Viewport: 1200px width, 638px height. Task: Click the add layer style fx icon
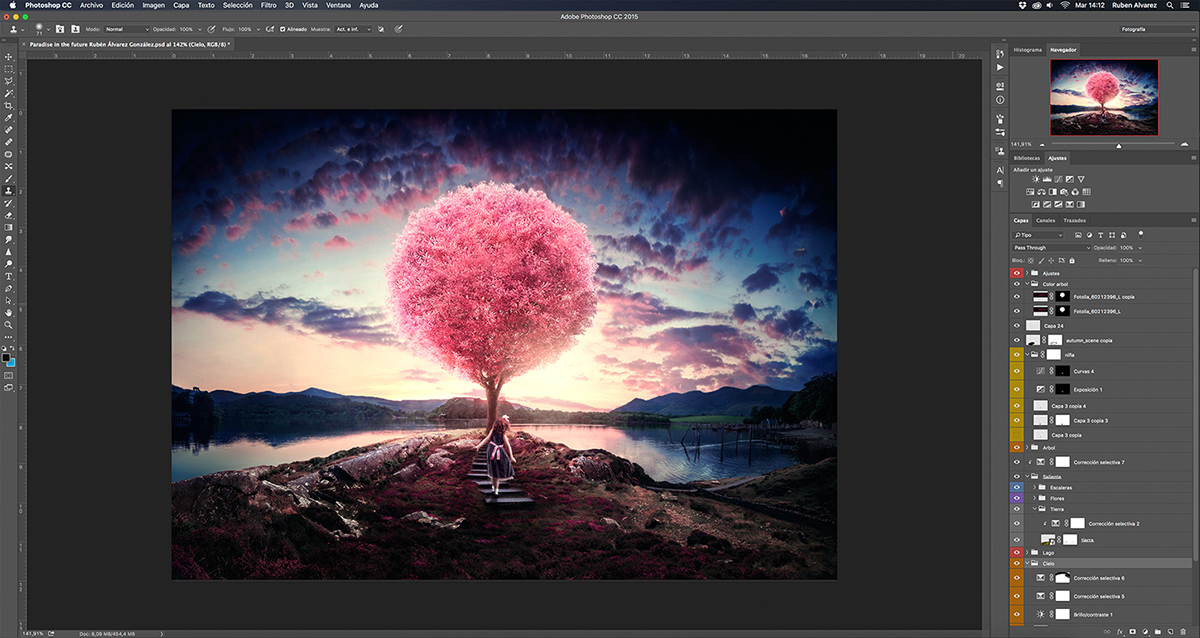[x=1119, y=632]
